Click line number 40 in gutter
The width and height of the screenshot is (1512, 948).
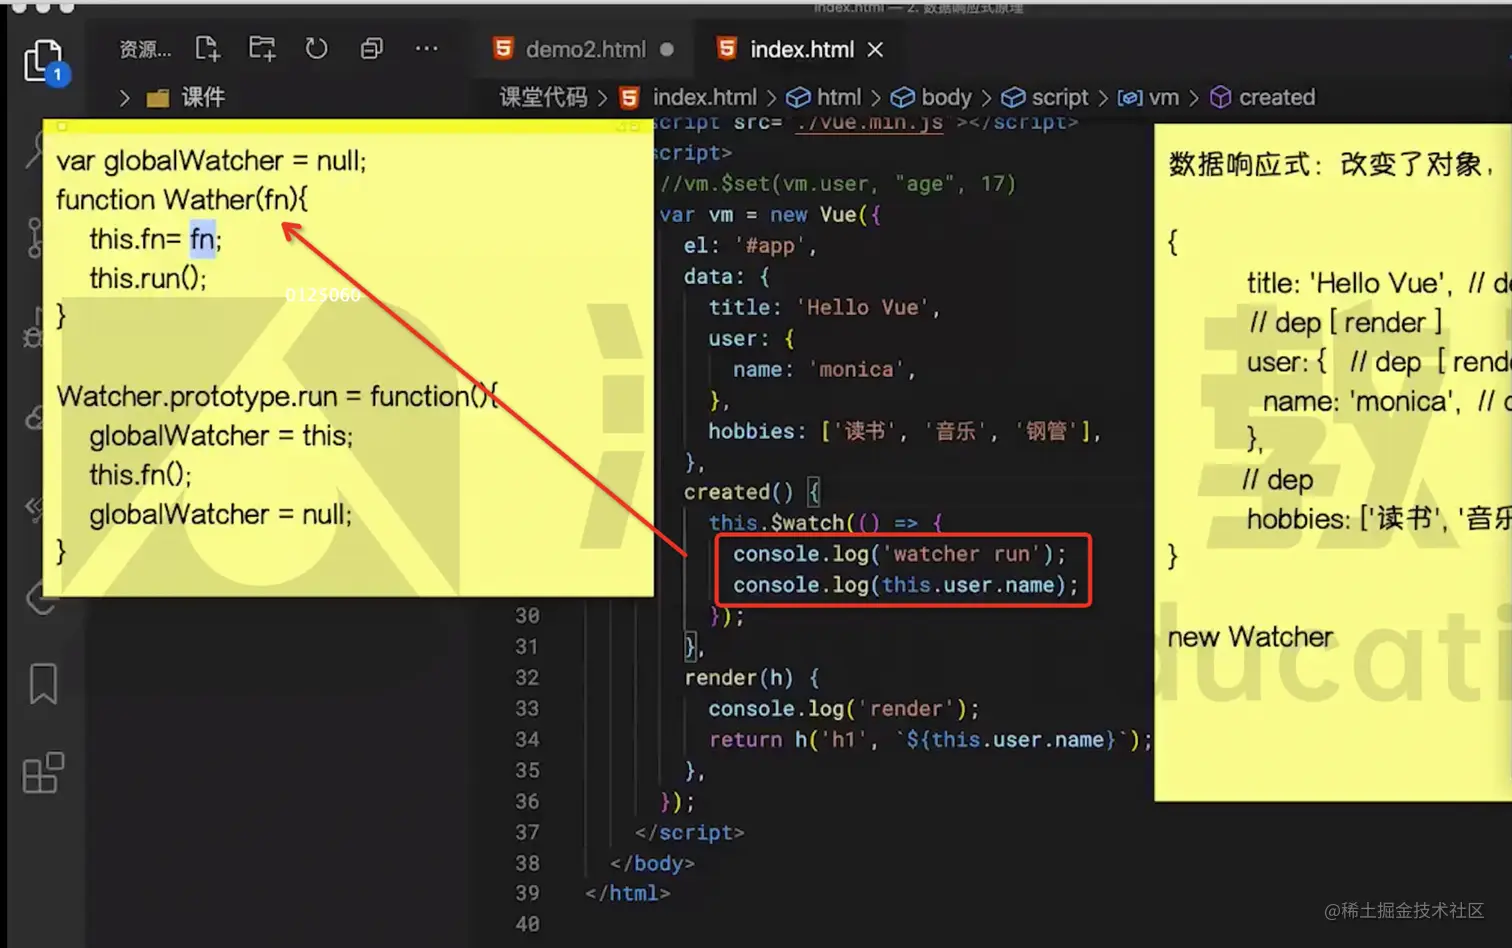click(527, 925)
